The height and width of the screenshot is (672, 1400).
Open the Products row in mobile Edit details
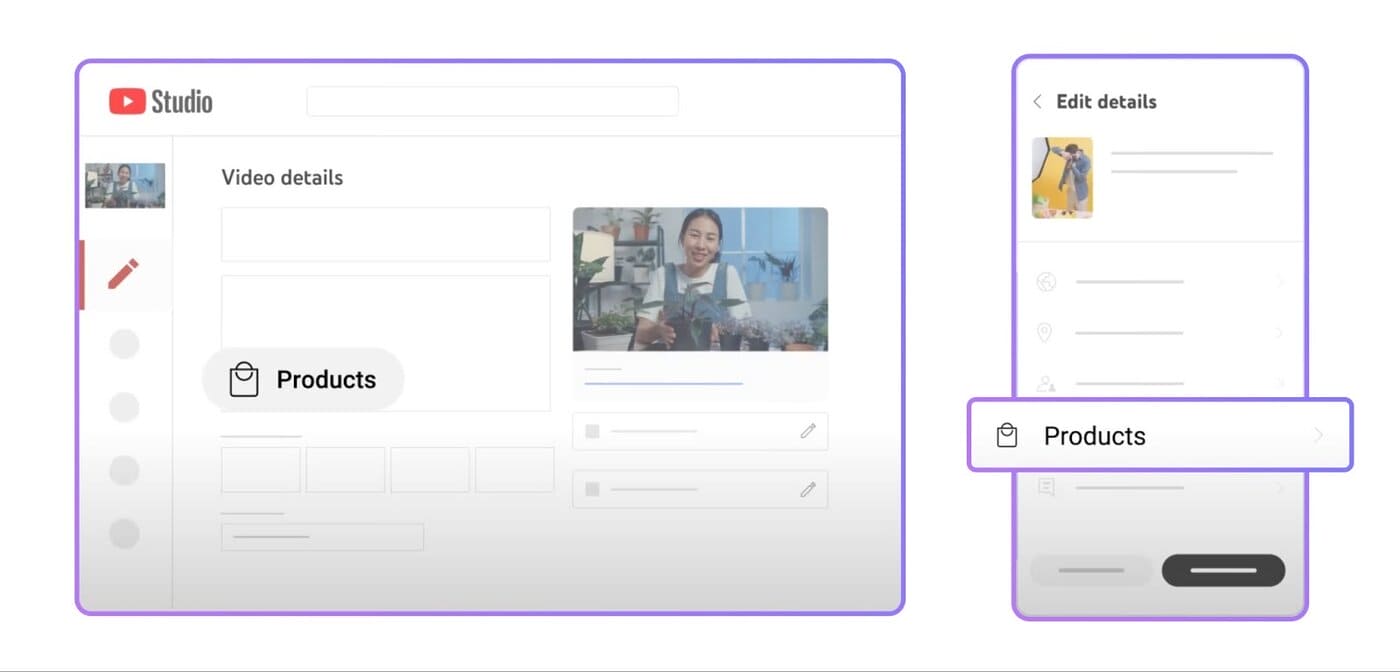[x=1160, y=435]
